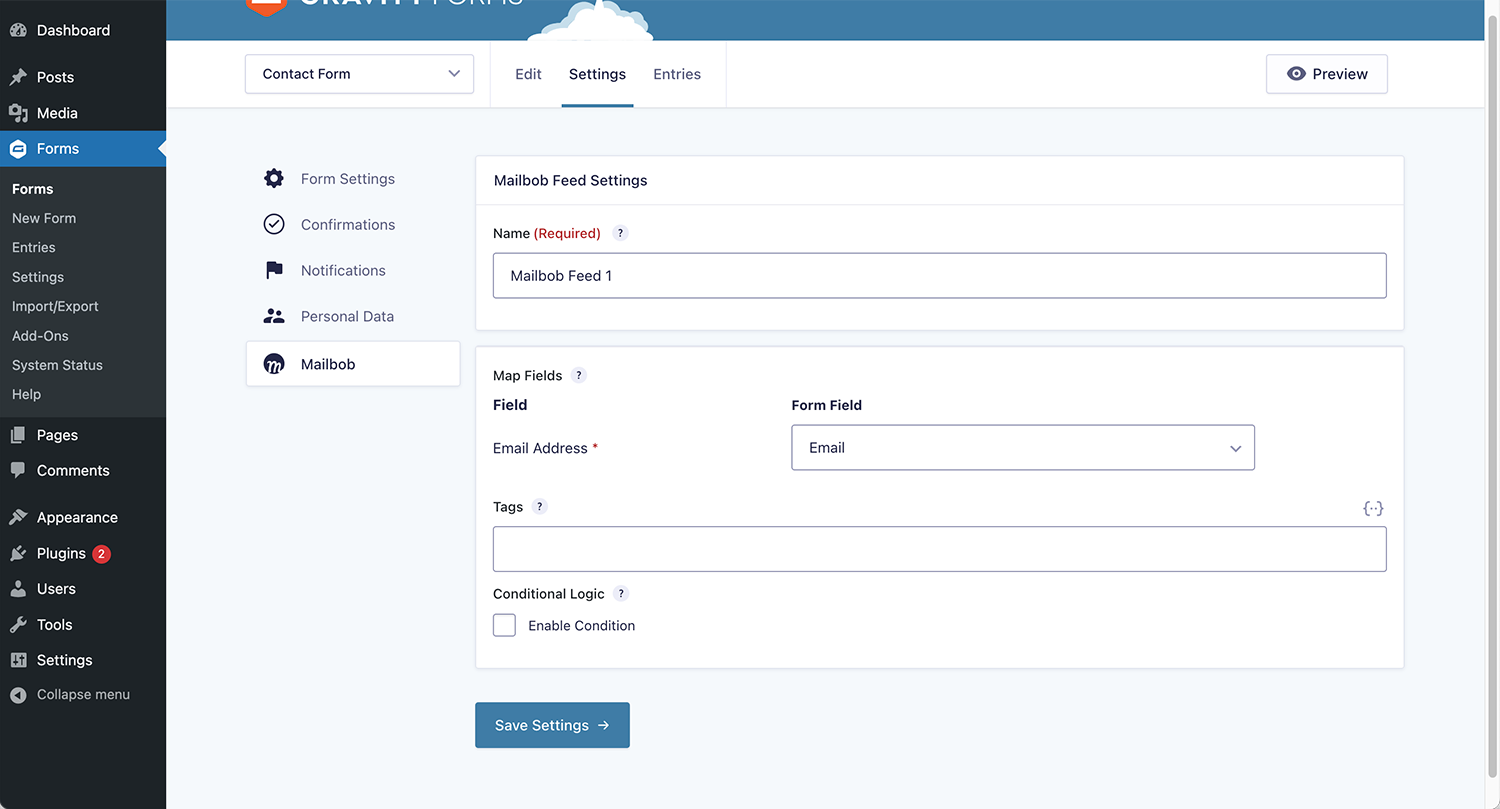1500x809 pixels.
Task: Select the Mailbob settings section
Action: point(353,364)
